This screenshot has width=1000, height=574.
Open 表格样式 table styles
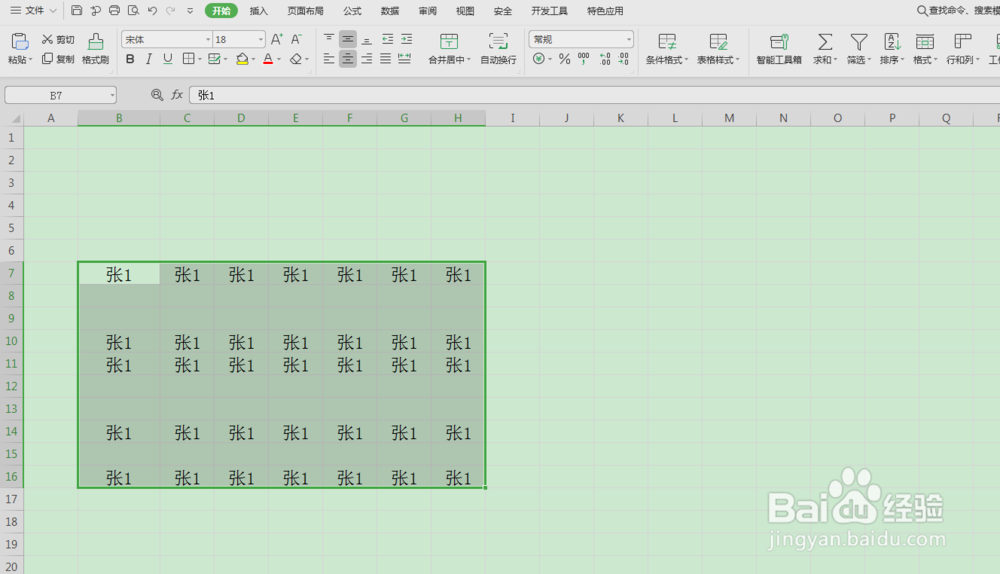point(717,48)
